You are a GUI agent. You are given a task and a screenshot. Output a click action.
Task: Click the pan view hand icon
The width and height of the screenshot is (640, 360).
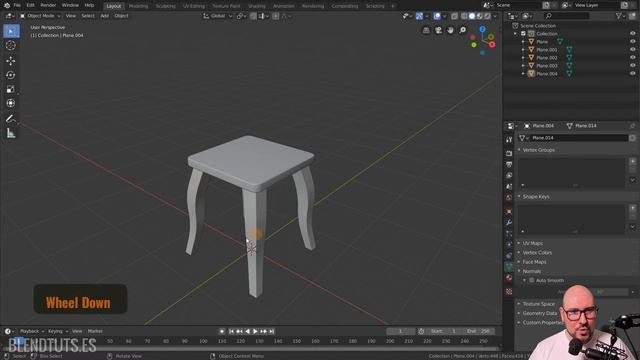450,30
